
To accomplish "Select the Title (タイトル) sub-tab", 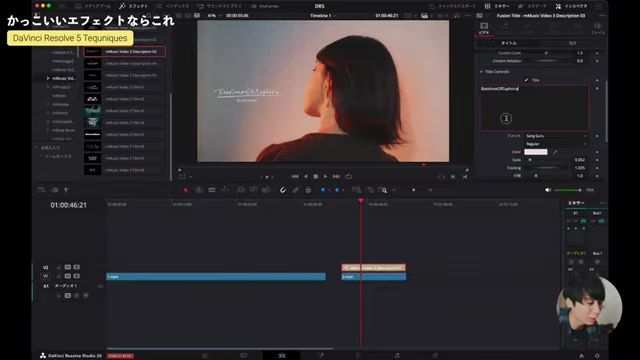I will [509, 43].
